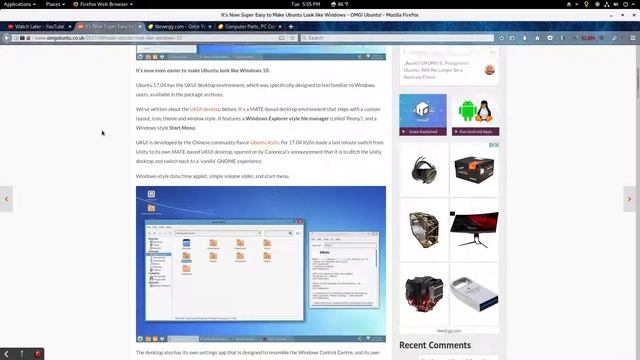Click the red record button at the bottom left
Viewport: 640px width, 360px height.
tap(38, 354)
